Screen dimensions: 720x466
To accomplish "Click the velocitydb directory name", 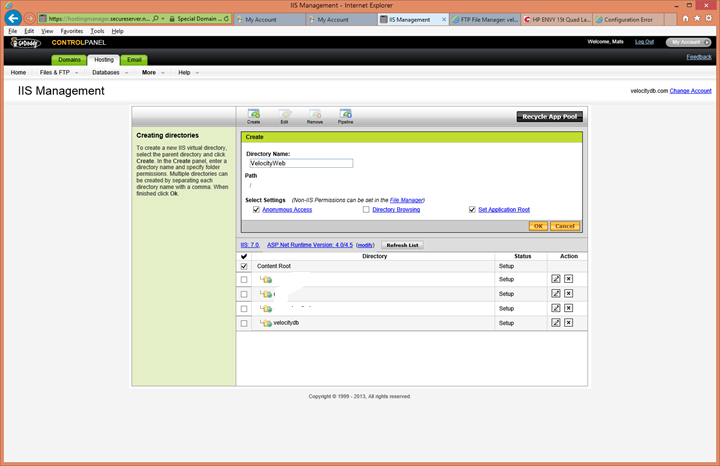I will pyautogui.click(x=286, y=323).
